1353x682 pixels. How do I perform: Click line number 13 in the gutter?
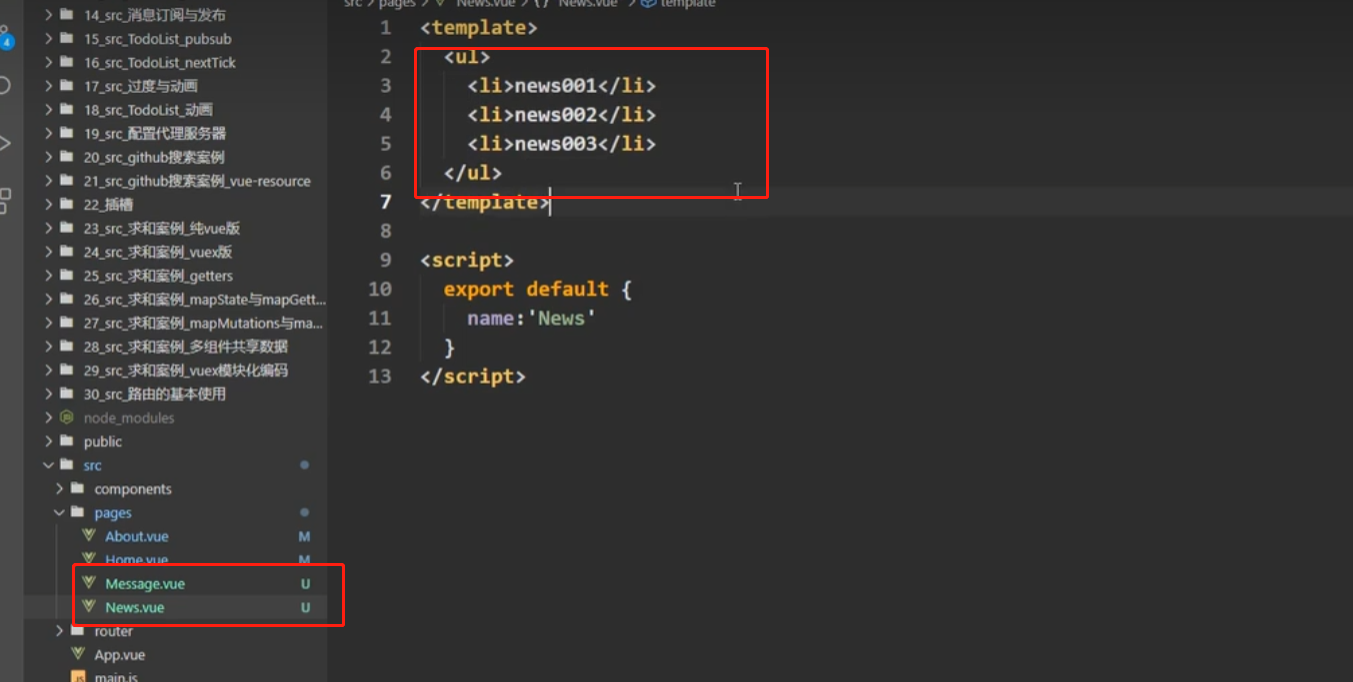[x=380, y=376]
